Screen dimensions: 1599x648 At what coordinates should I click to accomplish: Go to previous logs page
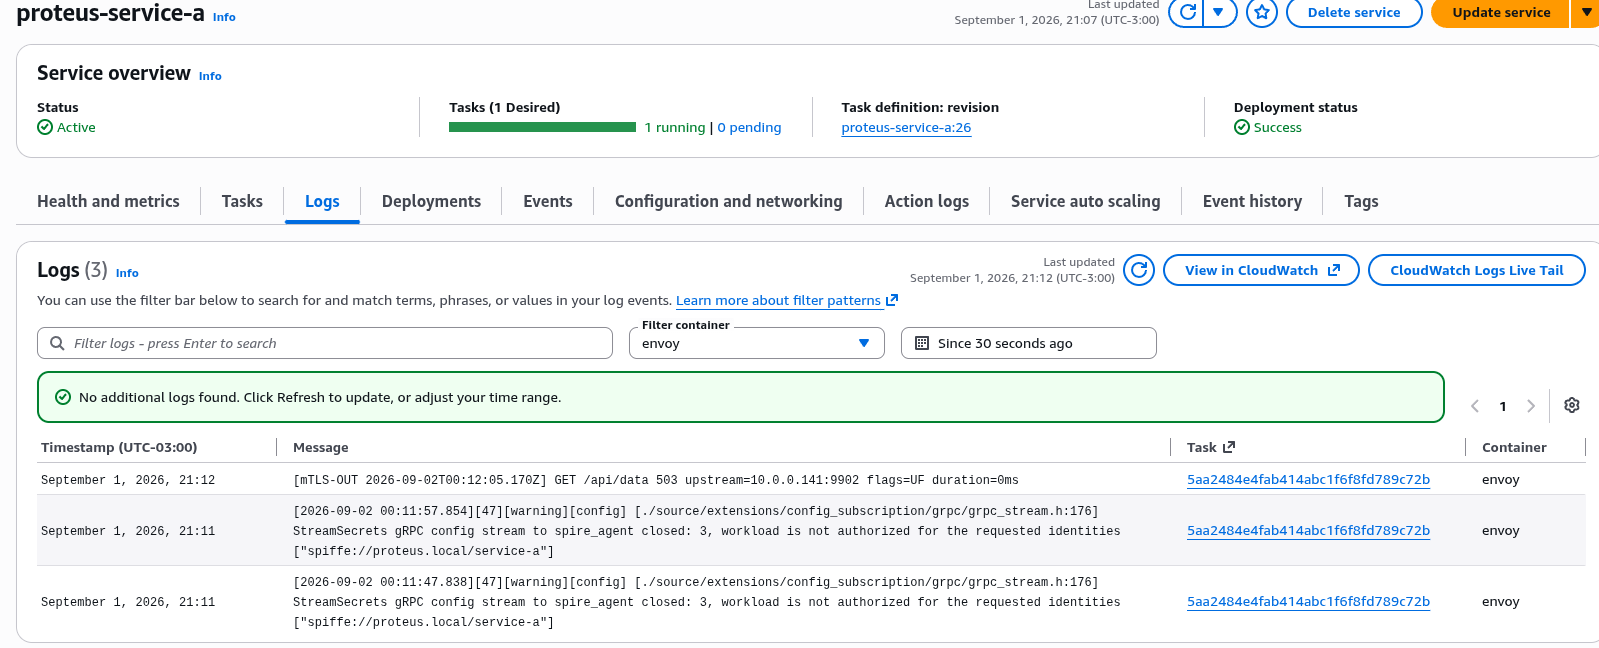[x=1475, y=406]
